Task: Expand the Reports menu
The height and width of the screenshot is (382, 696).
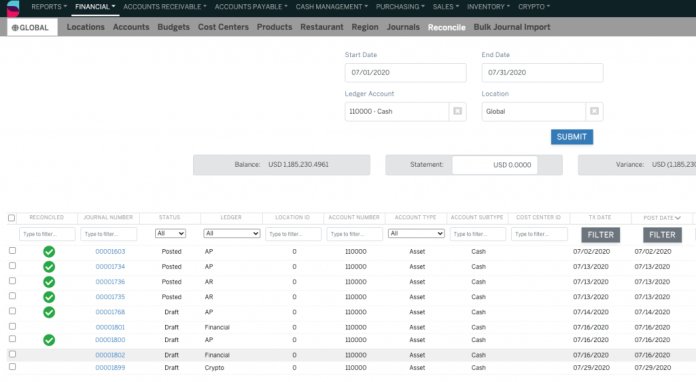Action: pyautogui.click(x=49, y=7)
